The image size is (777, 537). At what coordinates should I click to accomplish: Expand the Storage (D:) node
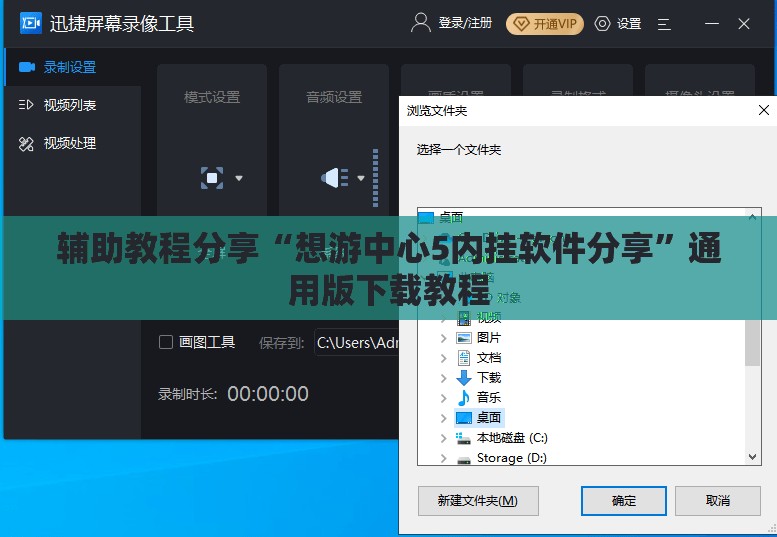(444, 458)
